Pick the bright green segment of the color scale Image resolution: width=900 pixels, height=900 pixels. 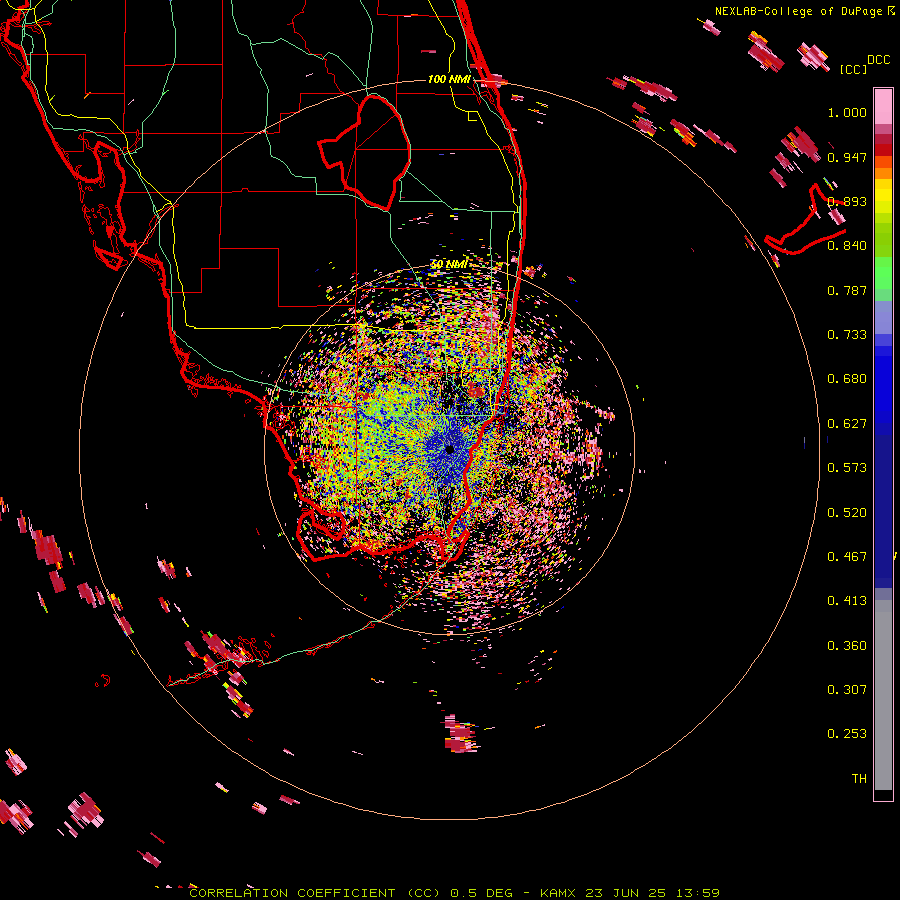[x=883, y=273]
